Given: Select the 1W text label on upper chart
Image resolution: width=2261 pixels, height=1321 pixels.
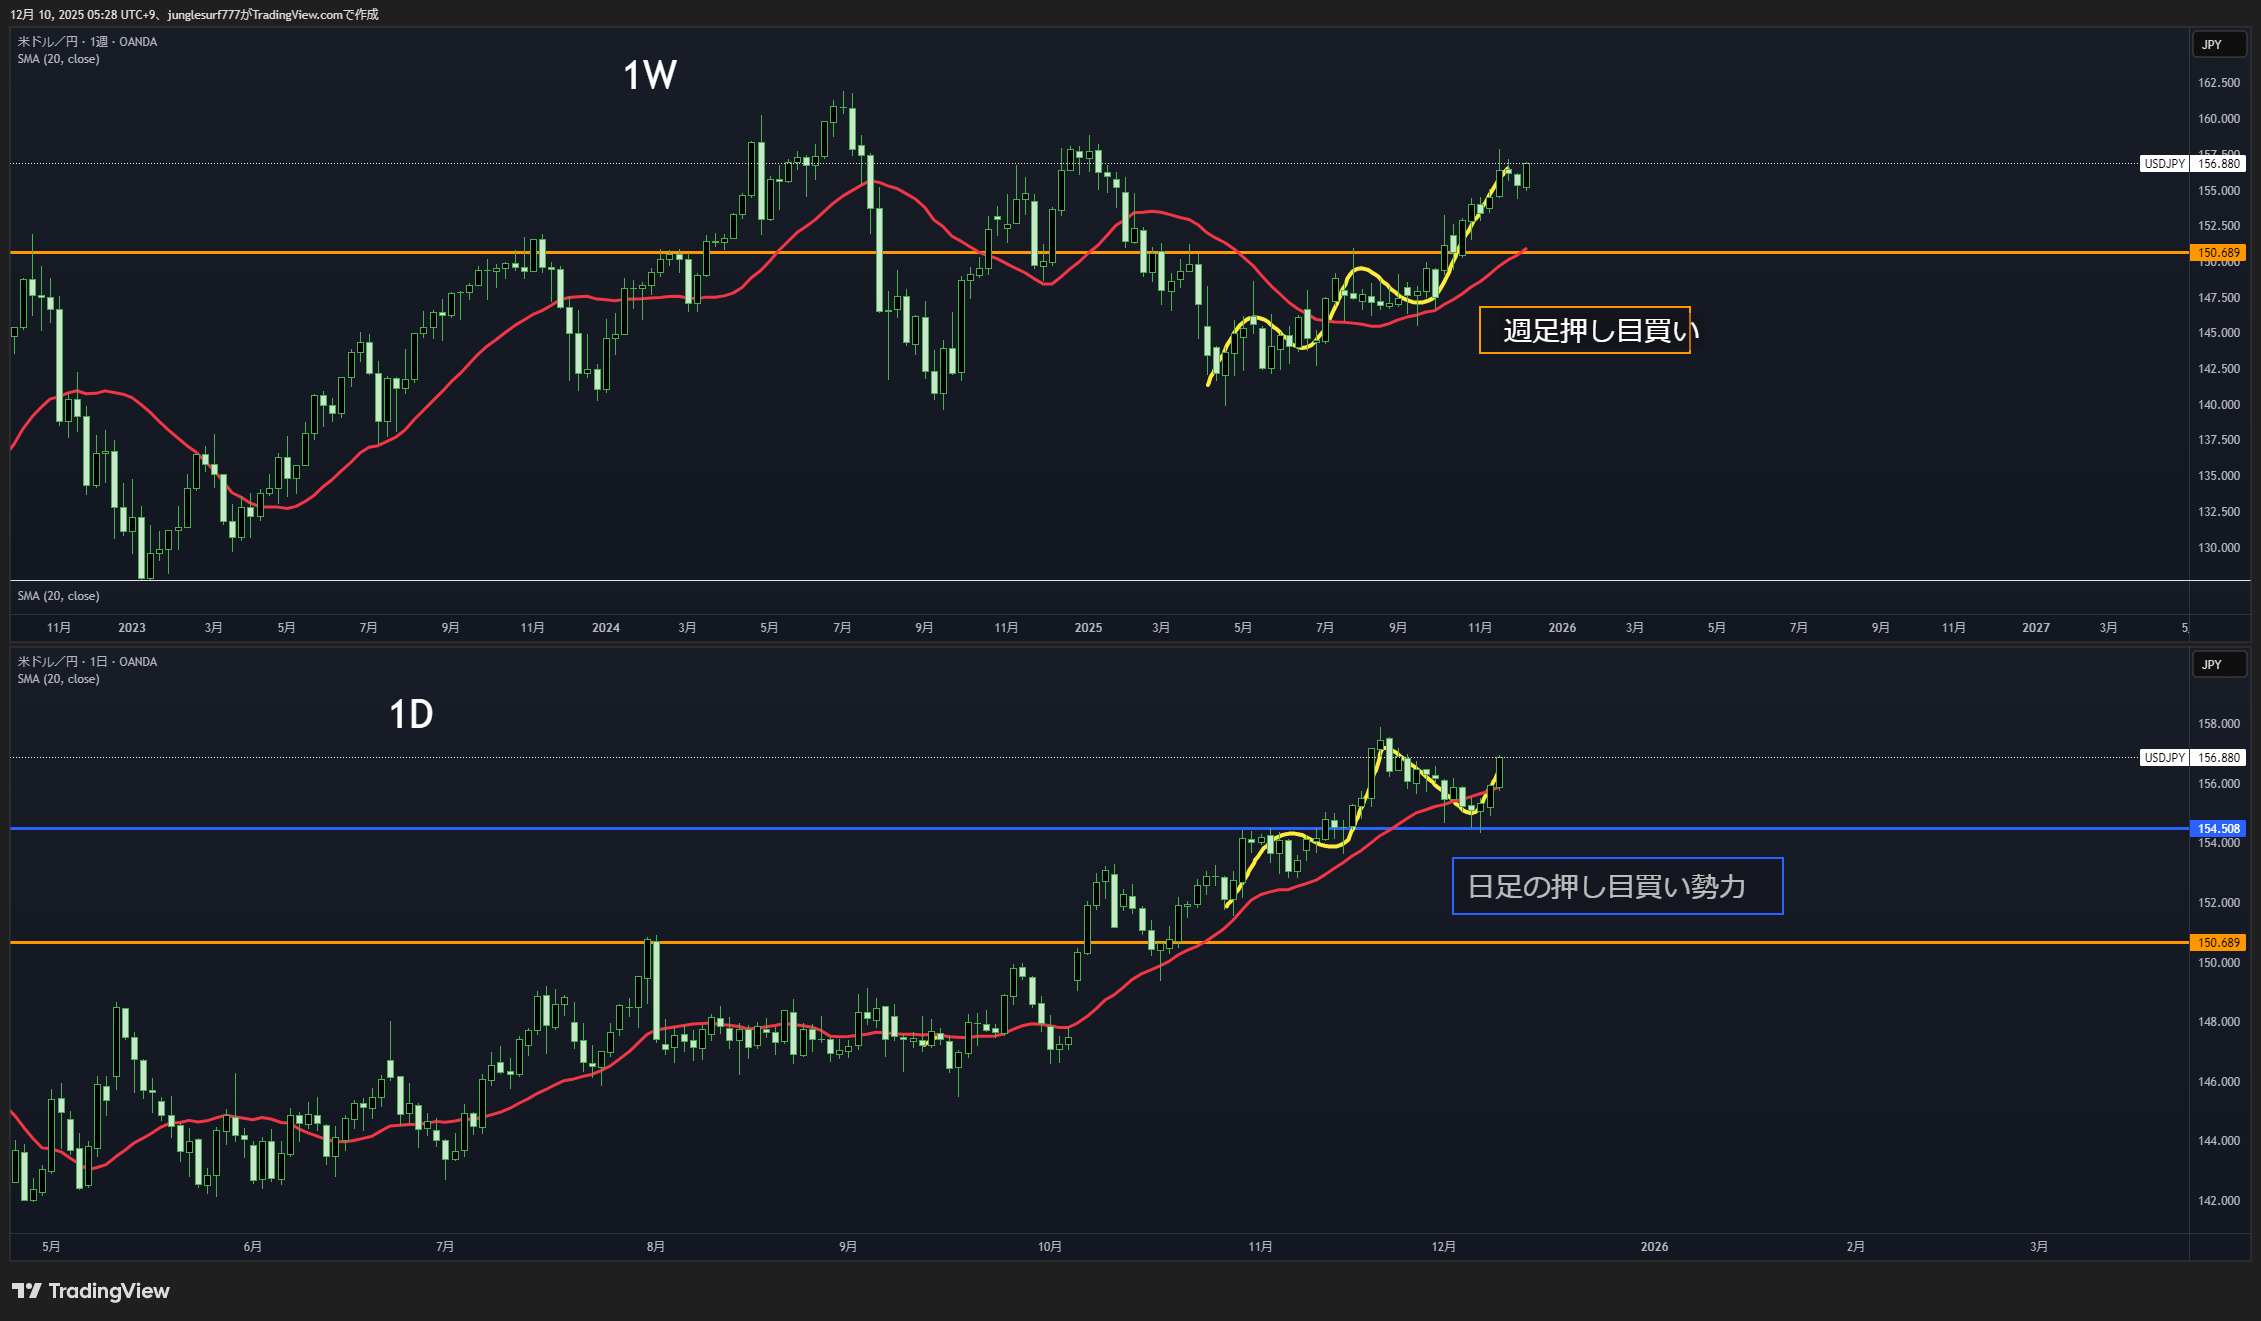Looking at the screenshot, I should click(650, 76).
